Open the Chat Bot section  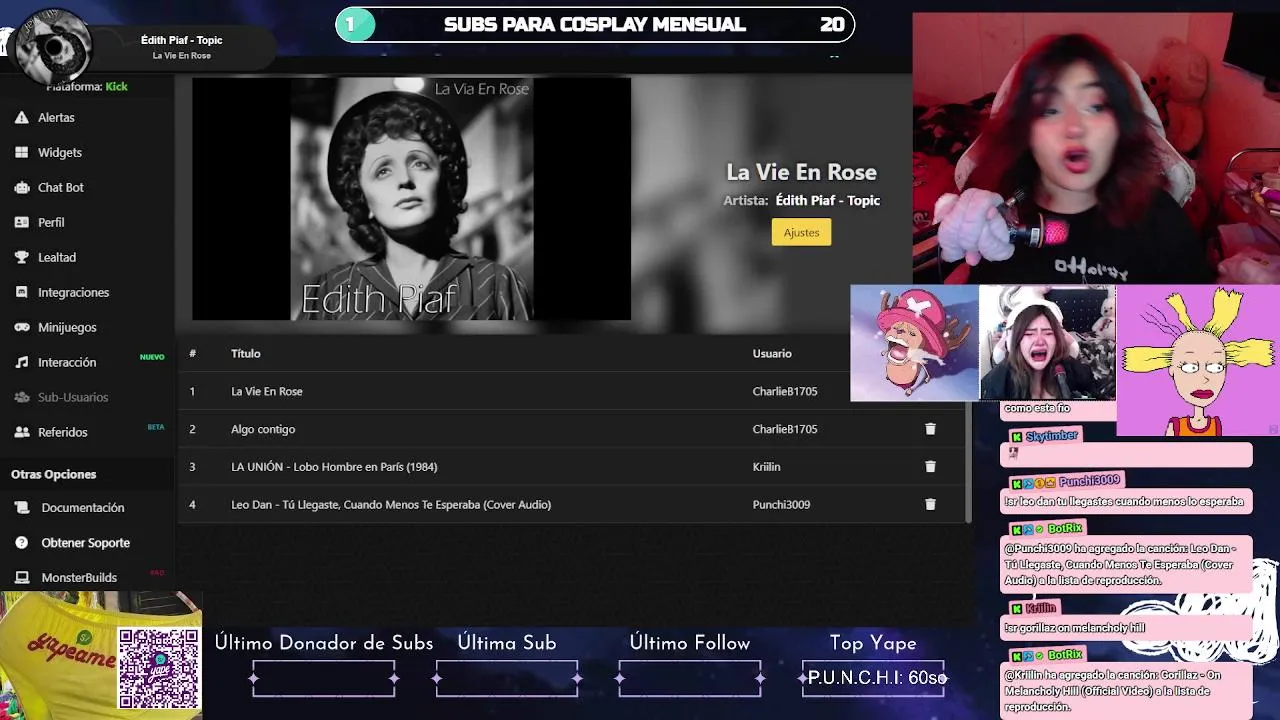point(61,187)
